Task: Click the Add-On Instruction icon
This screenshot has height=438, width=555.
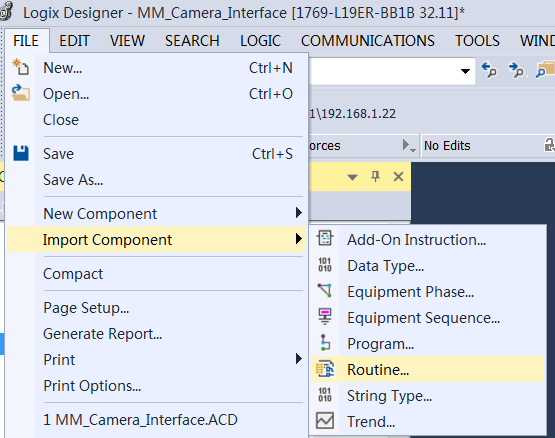Action: point(325,238)
